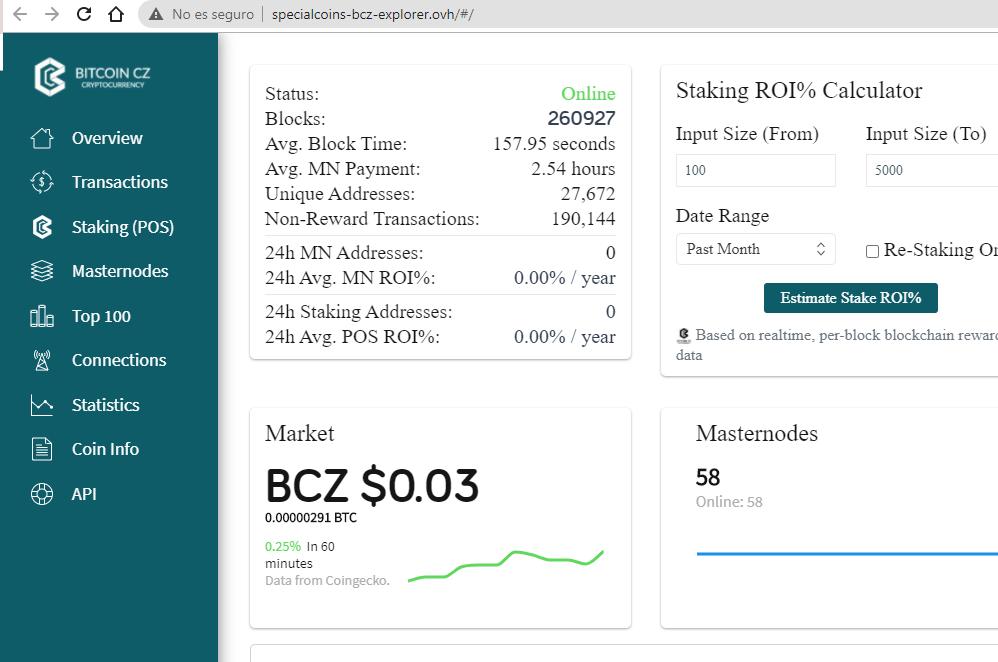Click the Statistics line chart icon
This screenshot has width=998, height=662.
42,405
